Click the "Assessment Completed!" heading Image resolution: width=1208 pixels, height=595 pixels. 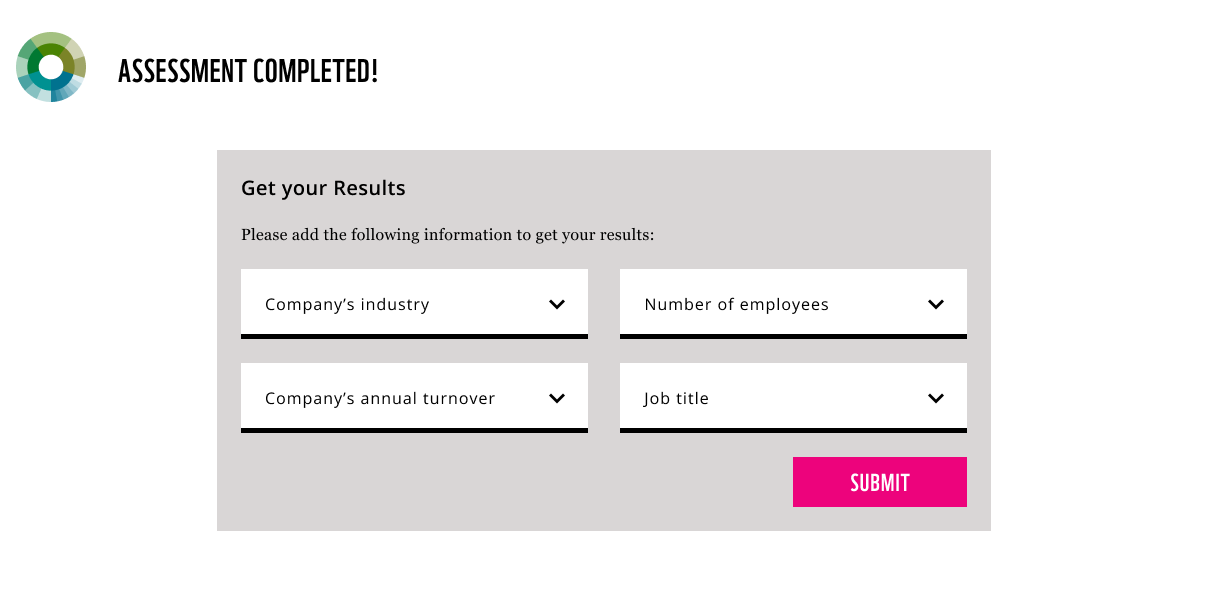[248, 71]
